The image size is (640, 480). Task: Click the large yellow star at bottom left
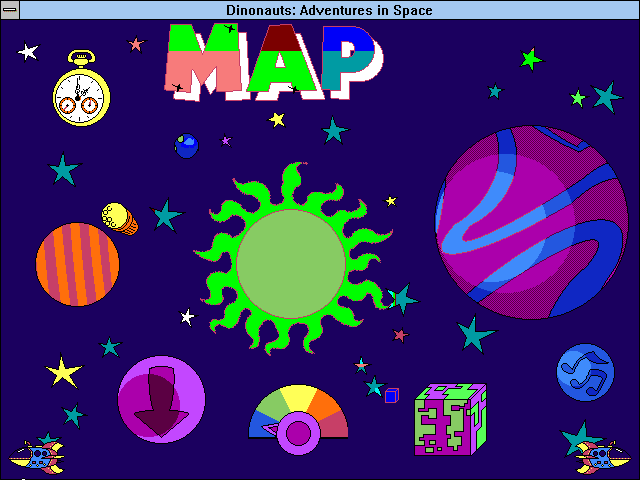pos(63,373)
